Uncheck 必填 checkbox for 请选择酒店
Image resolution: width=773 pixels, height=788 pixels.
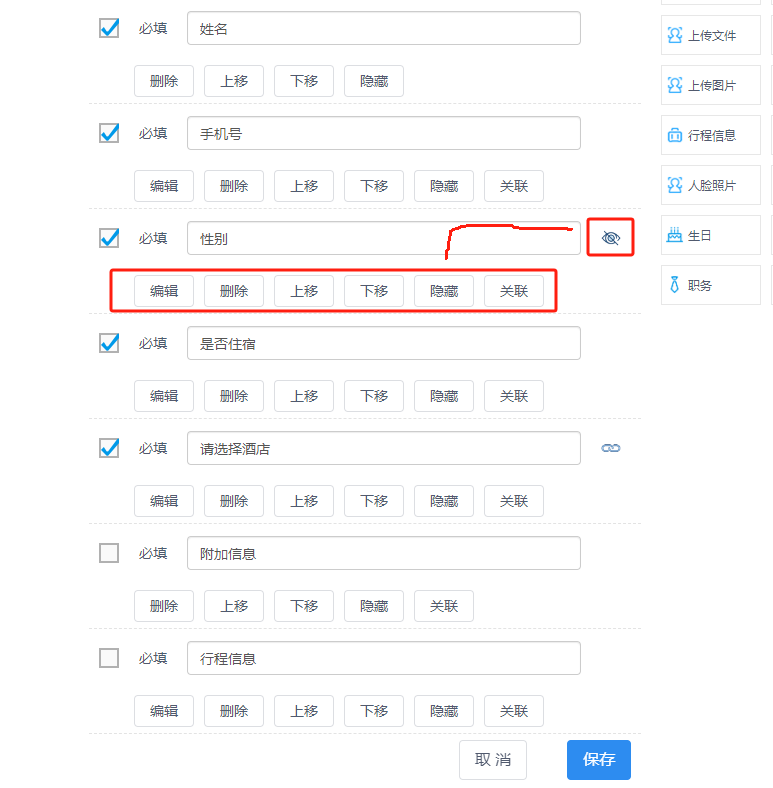pyautogui.click(x=109, y=448)
